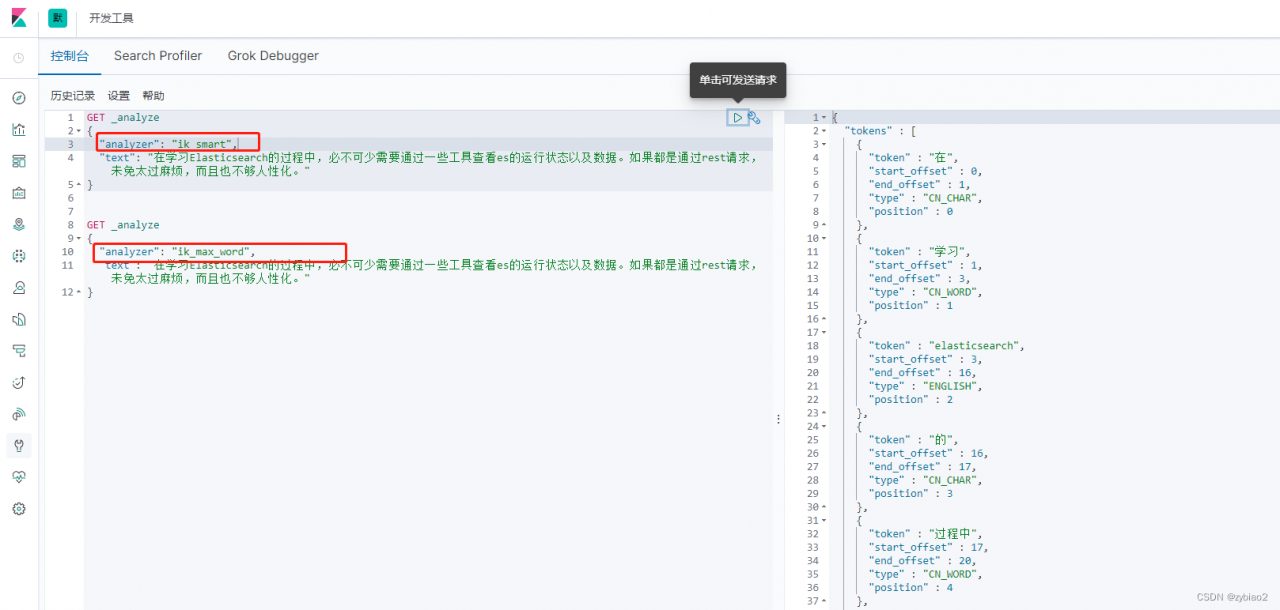This screenshot has height=610, width=1280.
Task: Open Stack Monitoring heartbeat sidebar icon
Action: click(19, 477)
